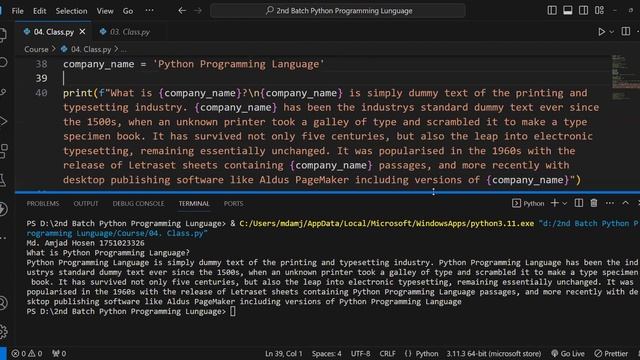Open the View menu
Viewport: 640px width, 360px height.
(x=105, y=11)
